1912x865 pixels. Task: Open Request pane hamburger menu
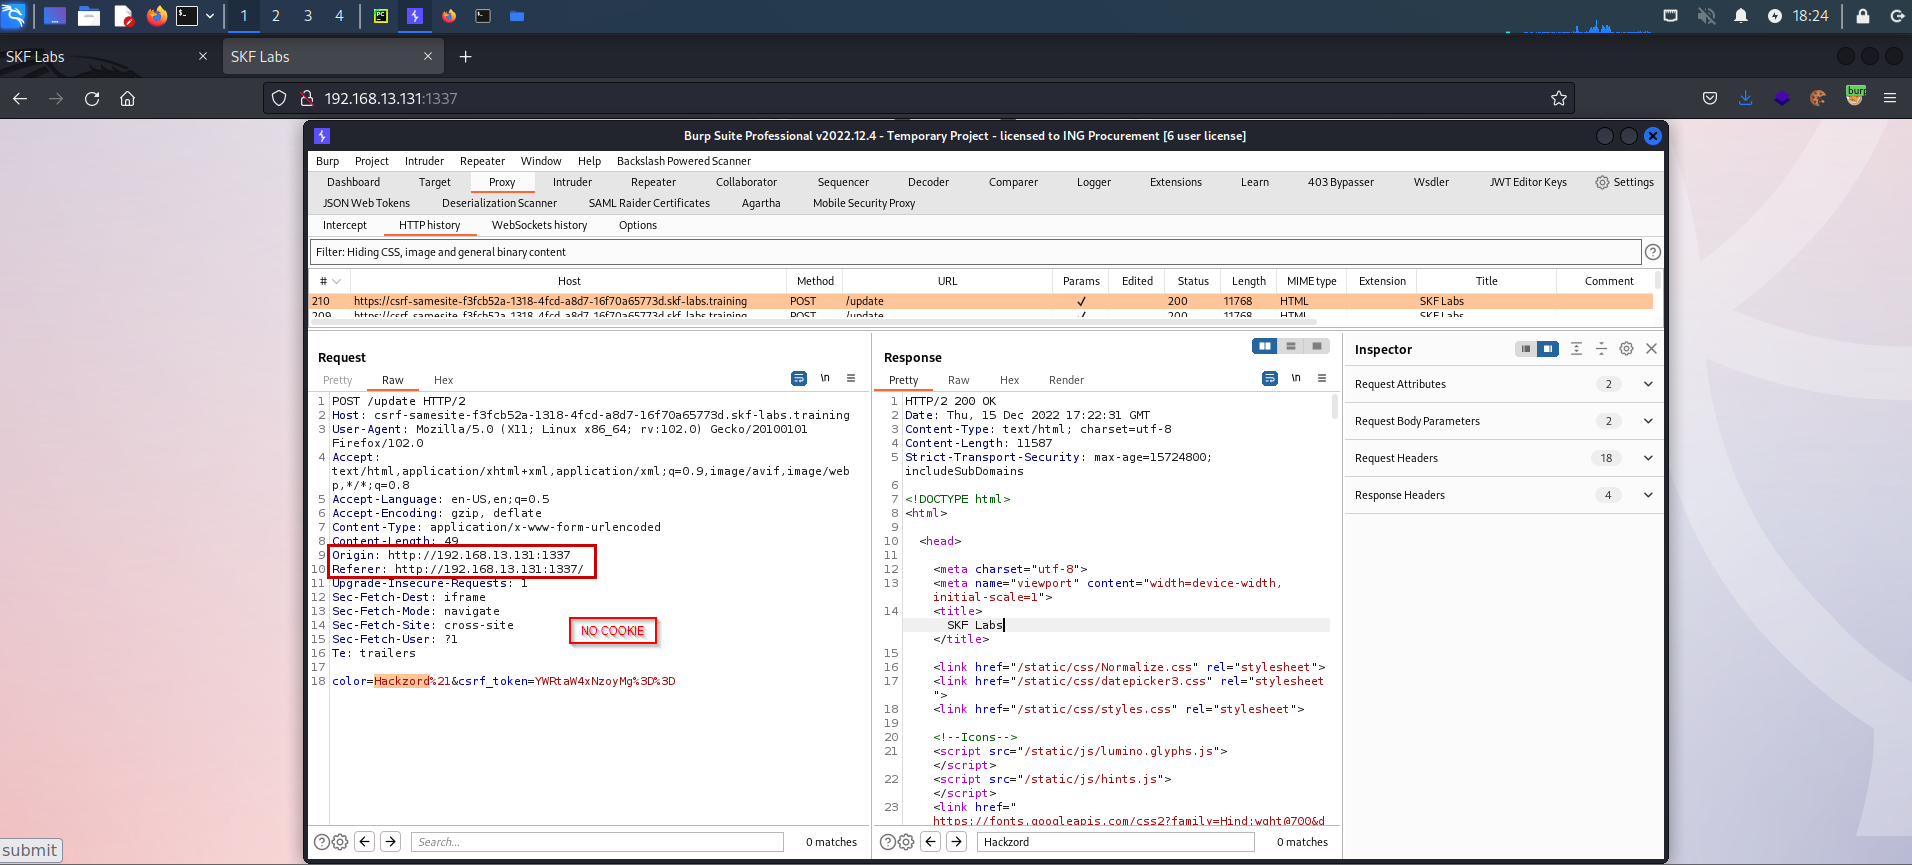coord(851,378)
